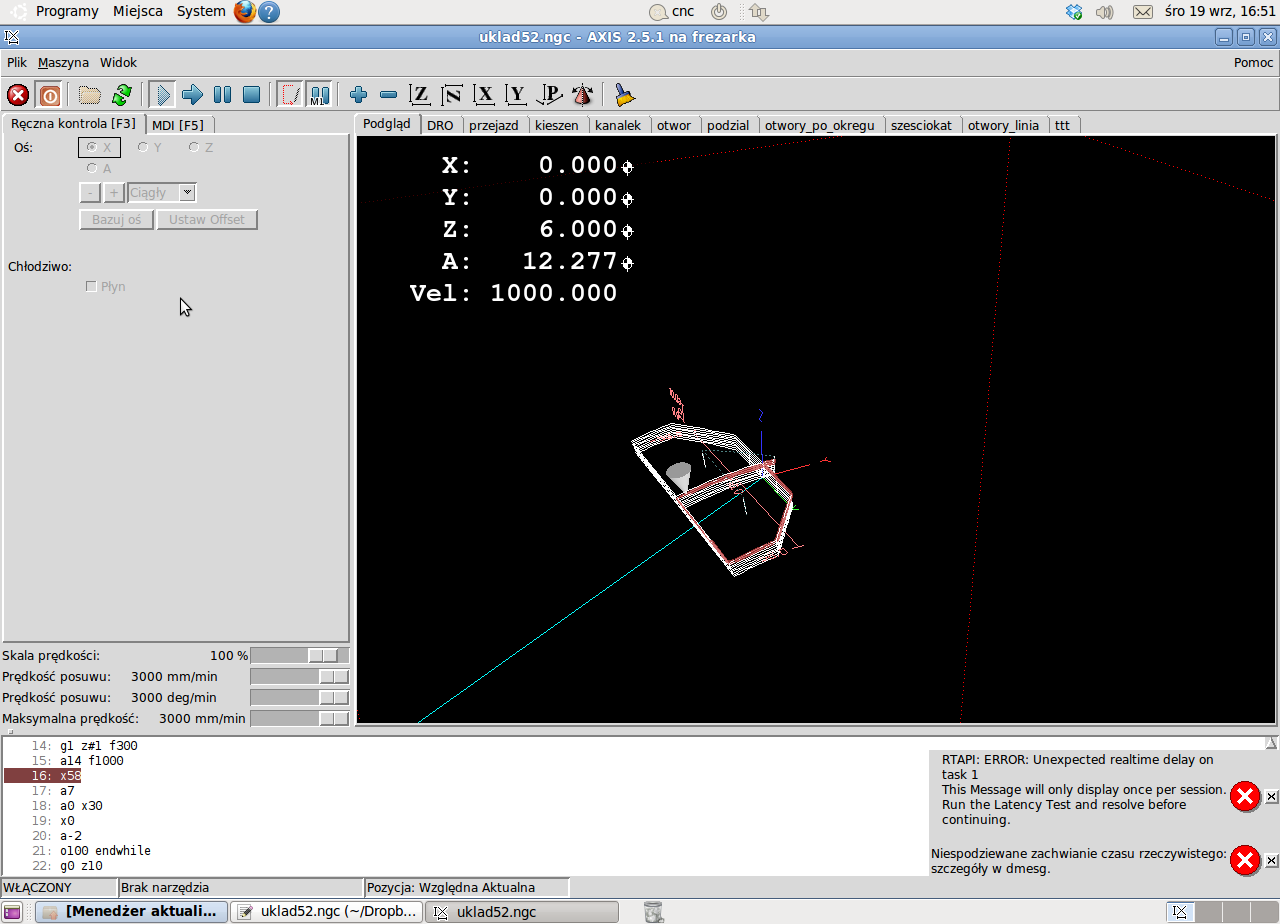Open the przejazd tab
This screenshot has width=1280, height=924.
[494, 125]
